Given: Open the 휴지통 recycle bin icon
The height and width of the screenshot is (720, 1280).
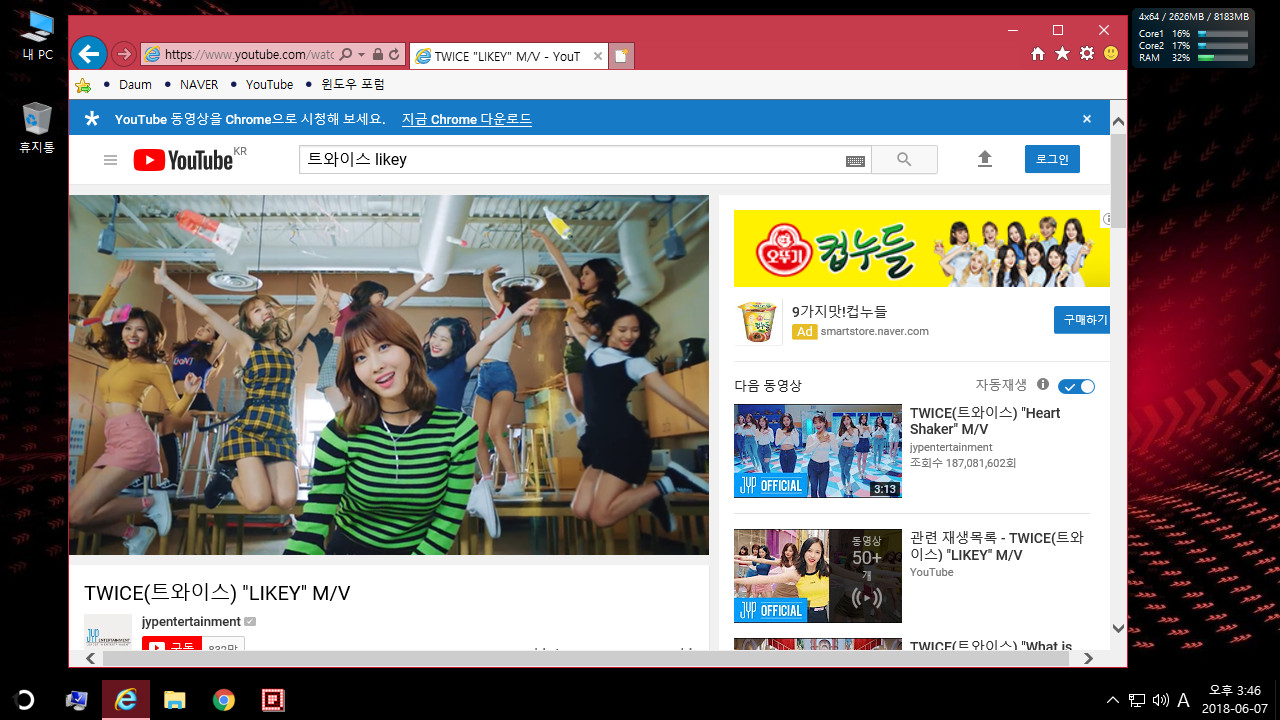Looking at the screenshot, I should (x=37, y=128).
